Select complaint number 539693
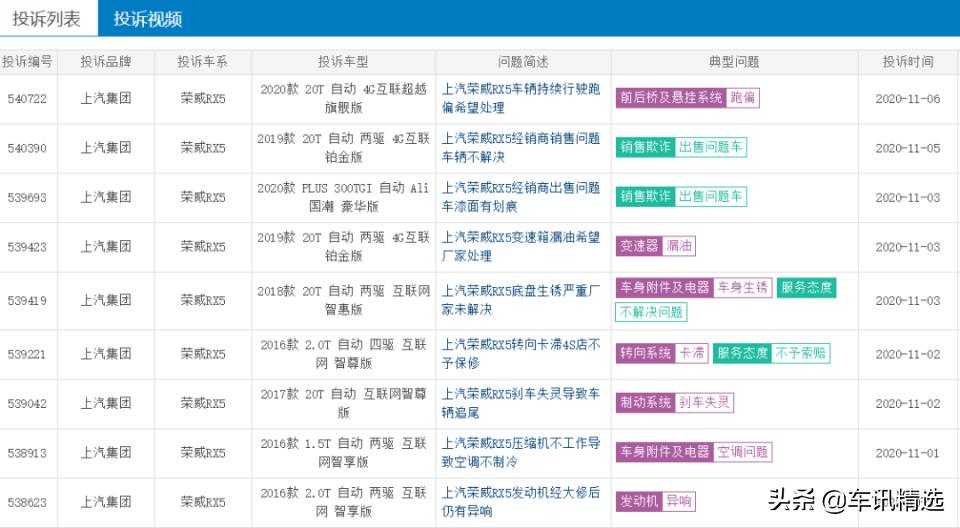The image size is (960, 528). tap(27, 197)
